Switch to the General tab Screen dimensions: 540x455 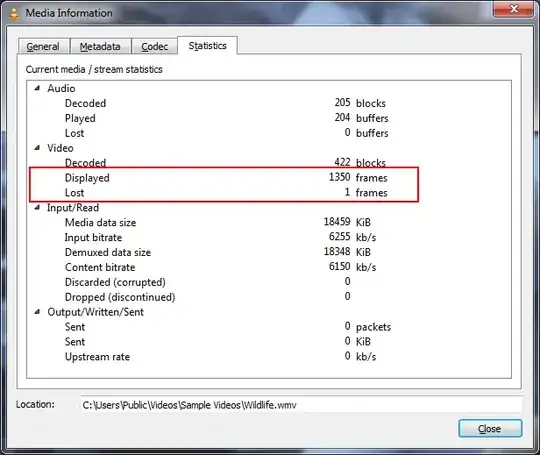point(43,46)
